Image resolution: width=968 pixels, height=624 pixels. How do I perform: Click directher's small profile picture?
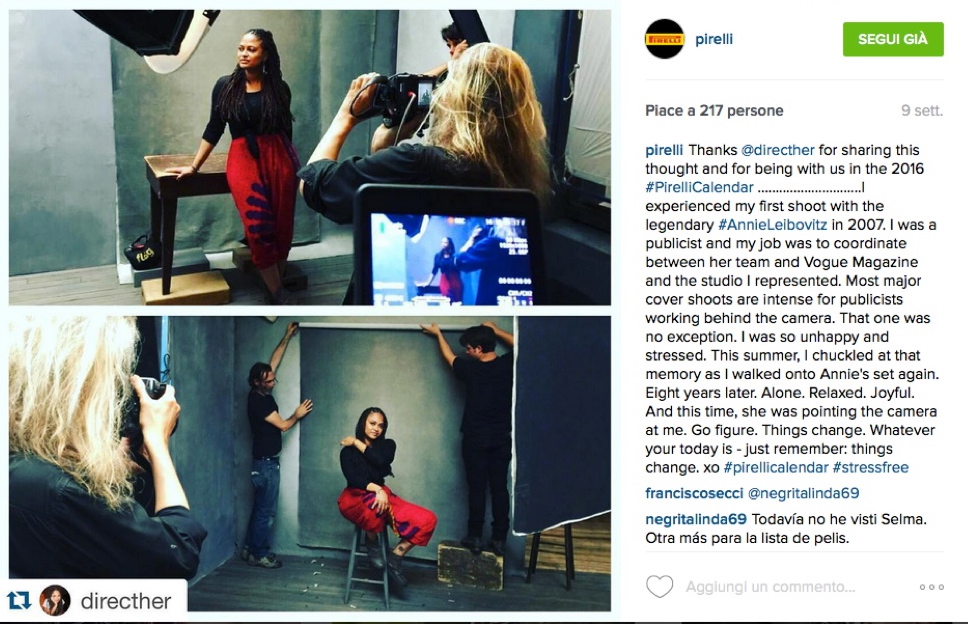(x=55, y=600)
